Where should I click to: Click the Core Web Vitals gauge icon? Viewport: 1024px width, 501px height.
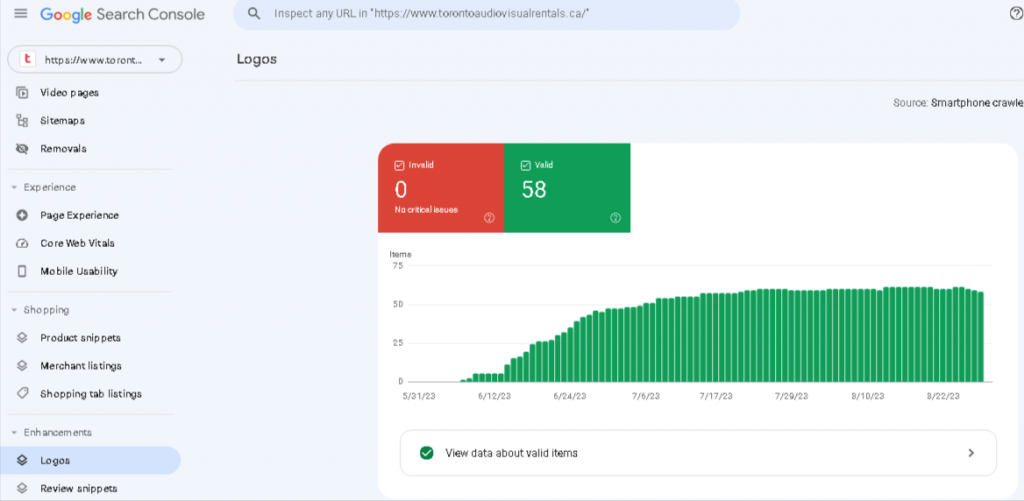coord(22,243)
